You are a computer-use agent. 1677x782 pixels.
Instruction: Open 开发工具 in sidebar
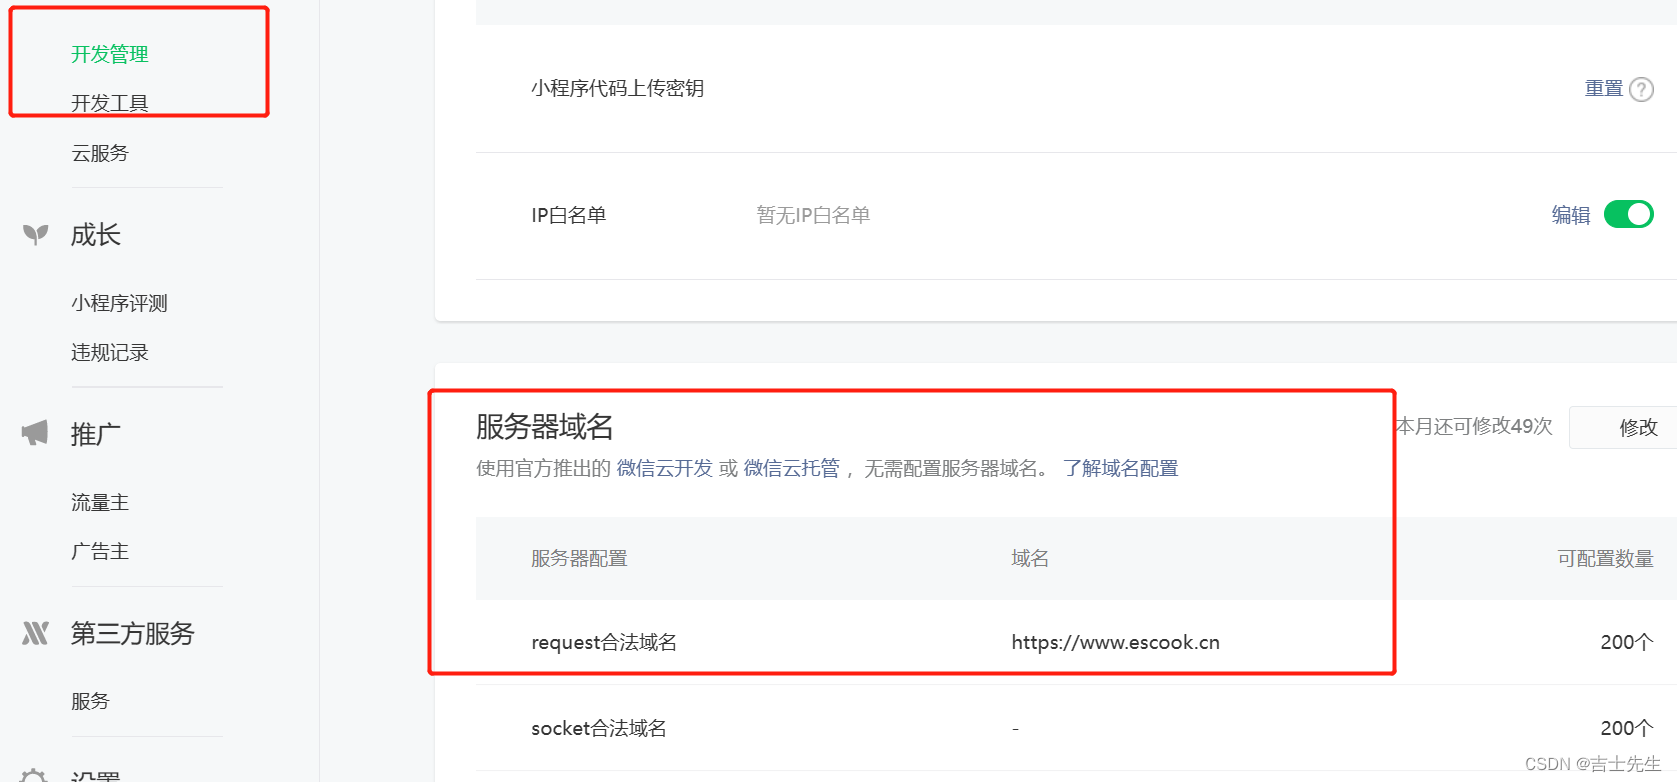[109, 103]
